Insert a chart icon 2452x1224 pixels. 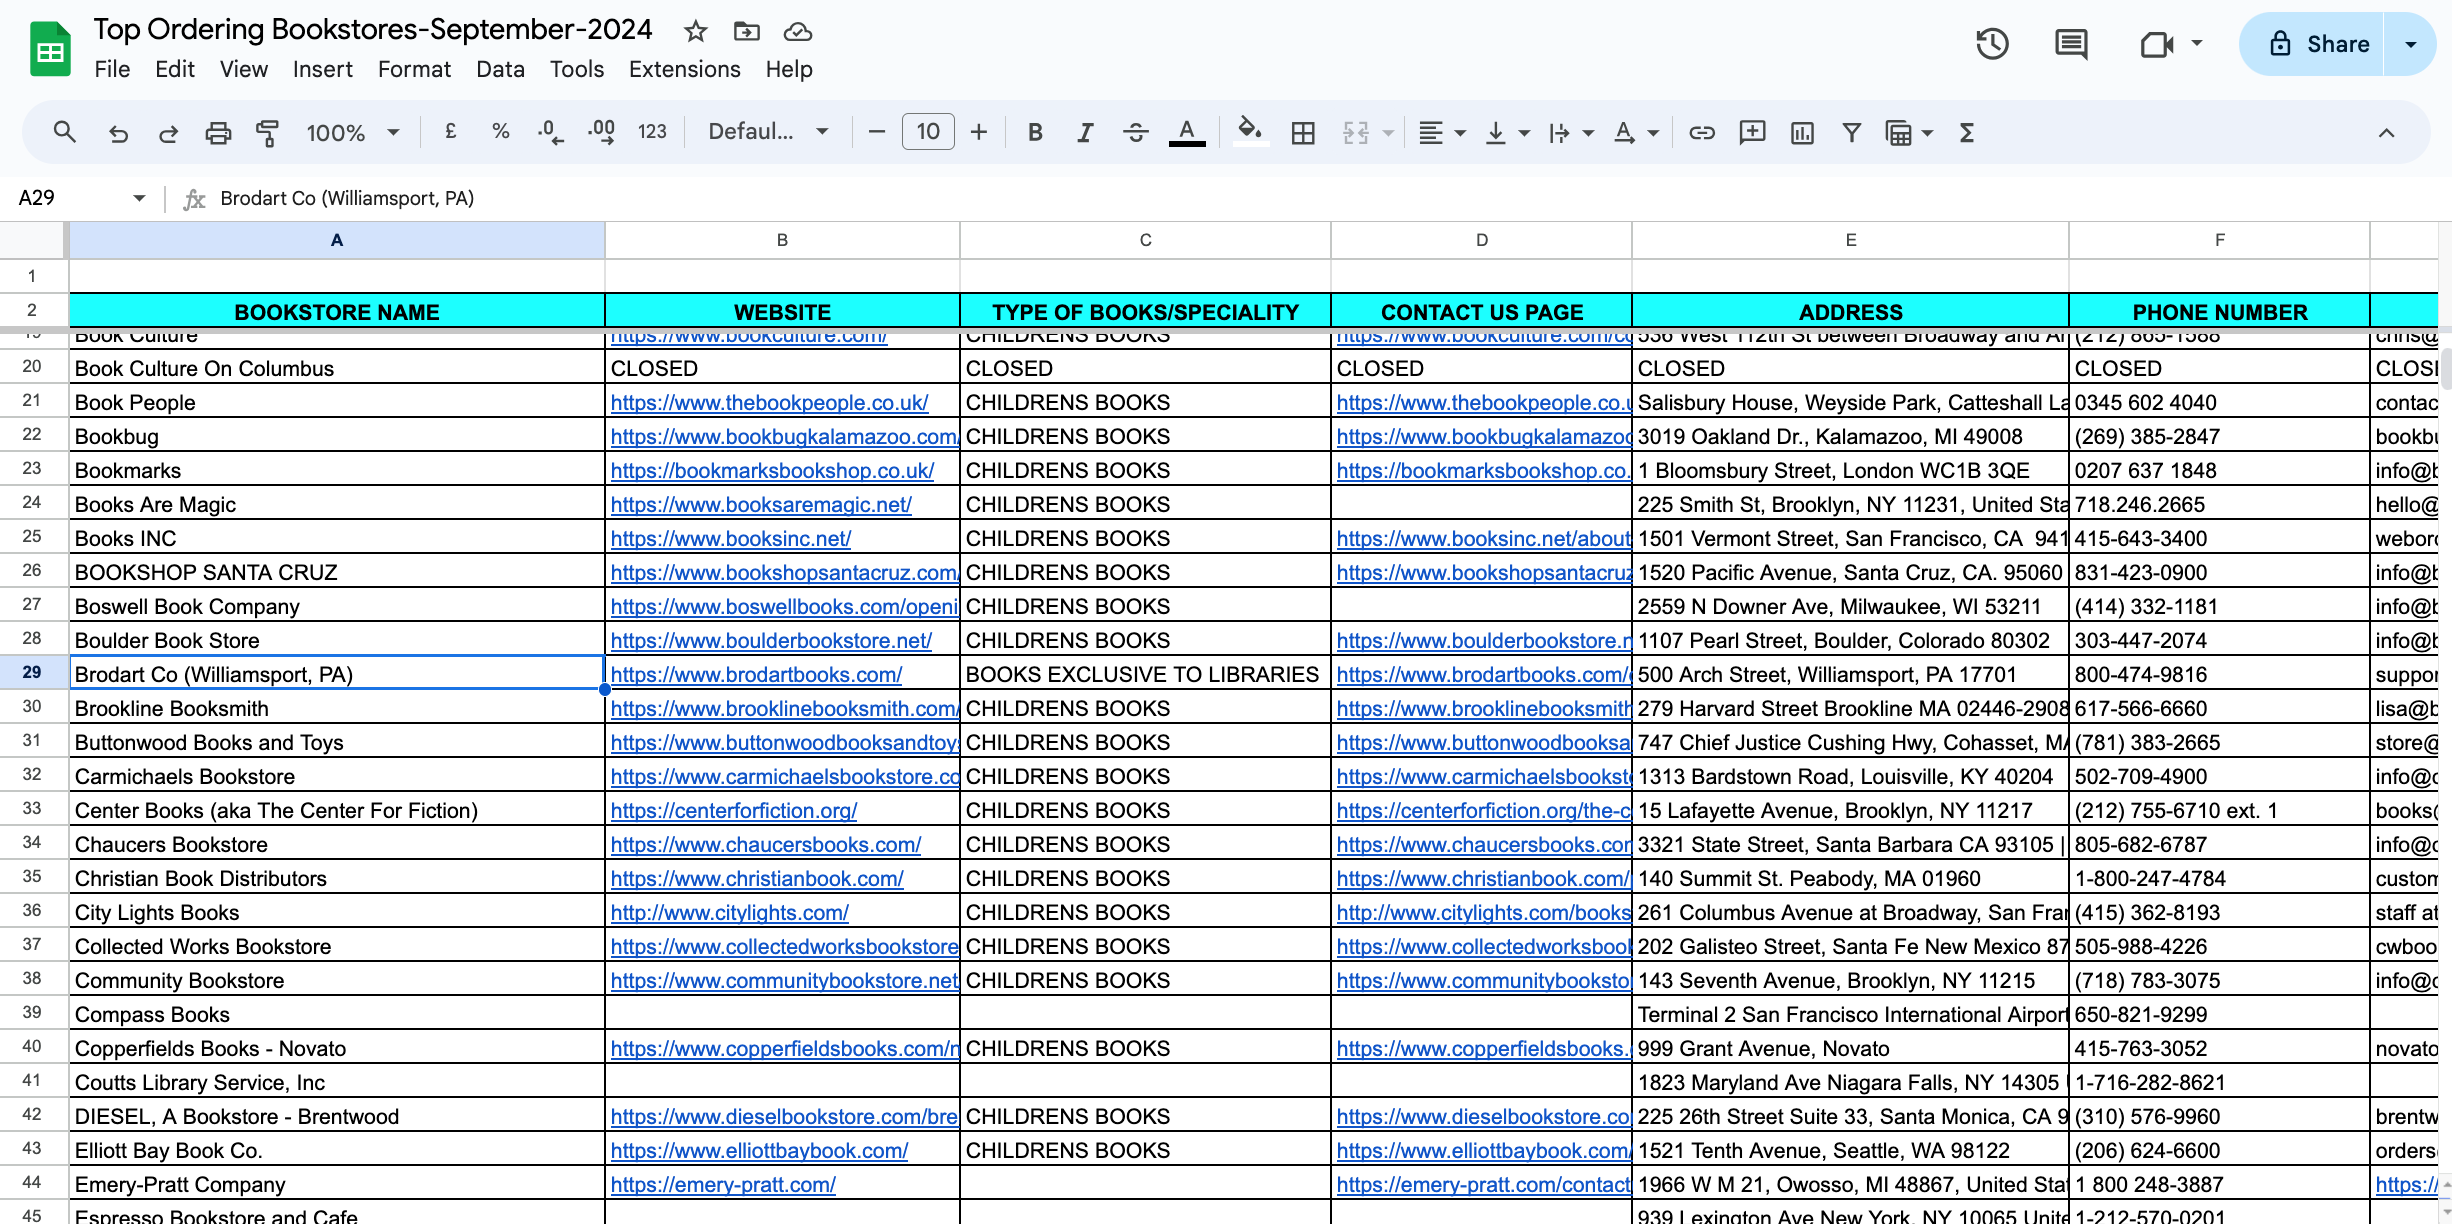click(x=1802, y=132)
